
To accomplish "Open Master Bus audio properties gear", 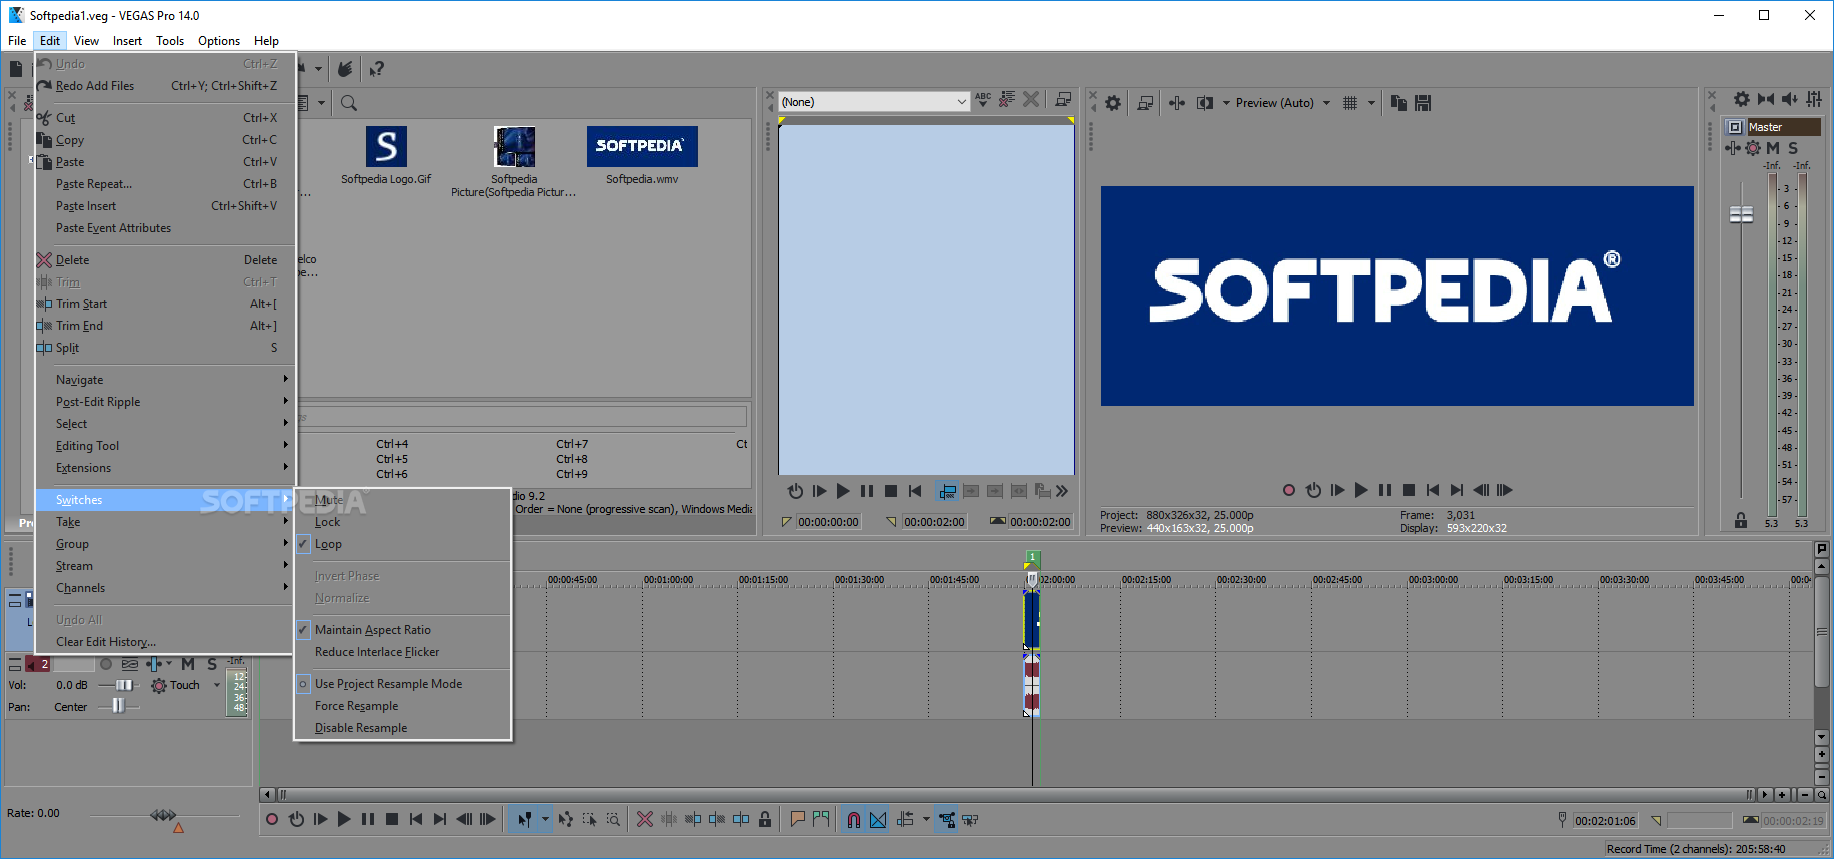I will [x=1742, y=99].
